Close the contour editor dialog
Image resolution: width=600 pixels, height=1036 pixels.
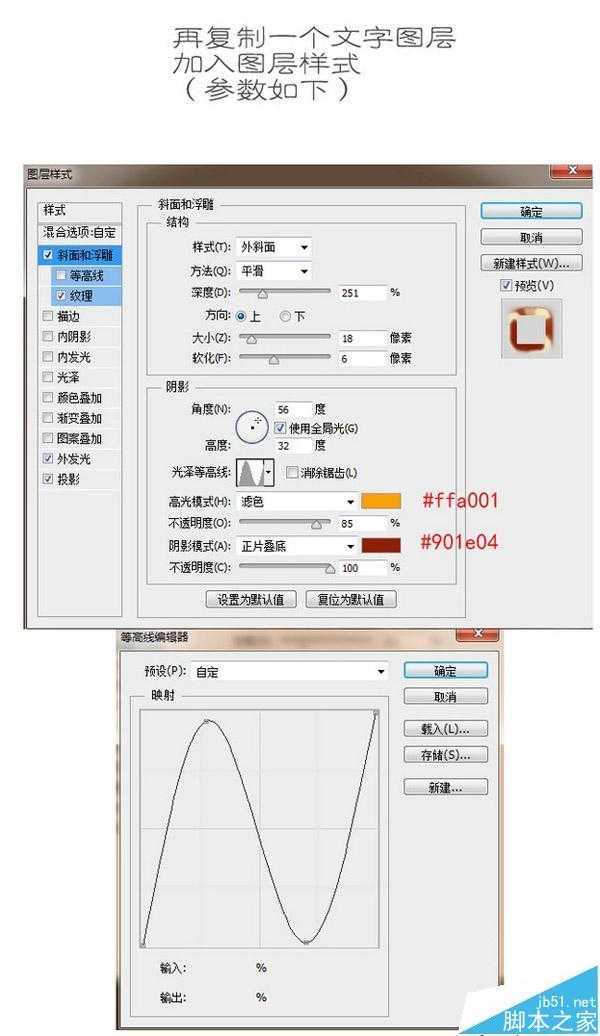477,635
